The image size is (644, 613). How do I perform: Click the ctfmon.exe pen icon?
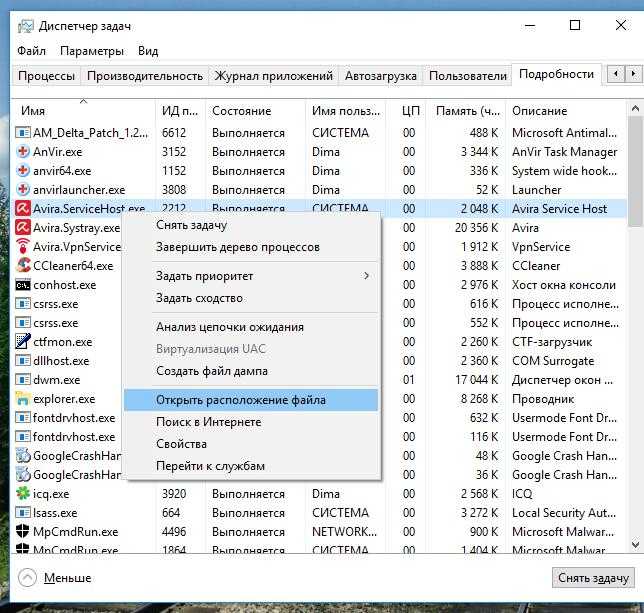(23, 341)
